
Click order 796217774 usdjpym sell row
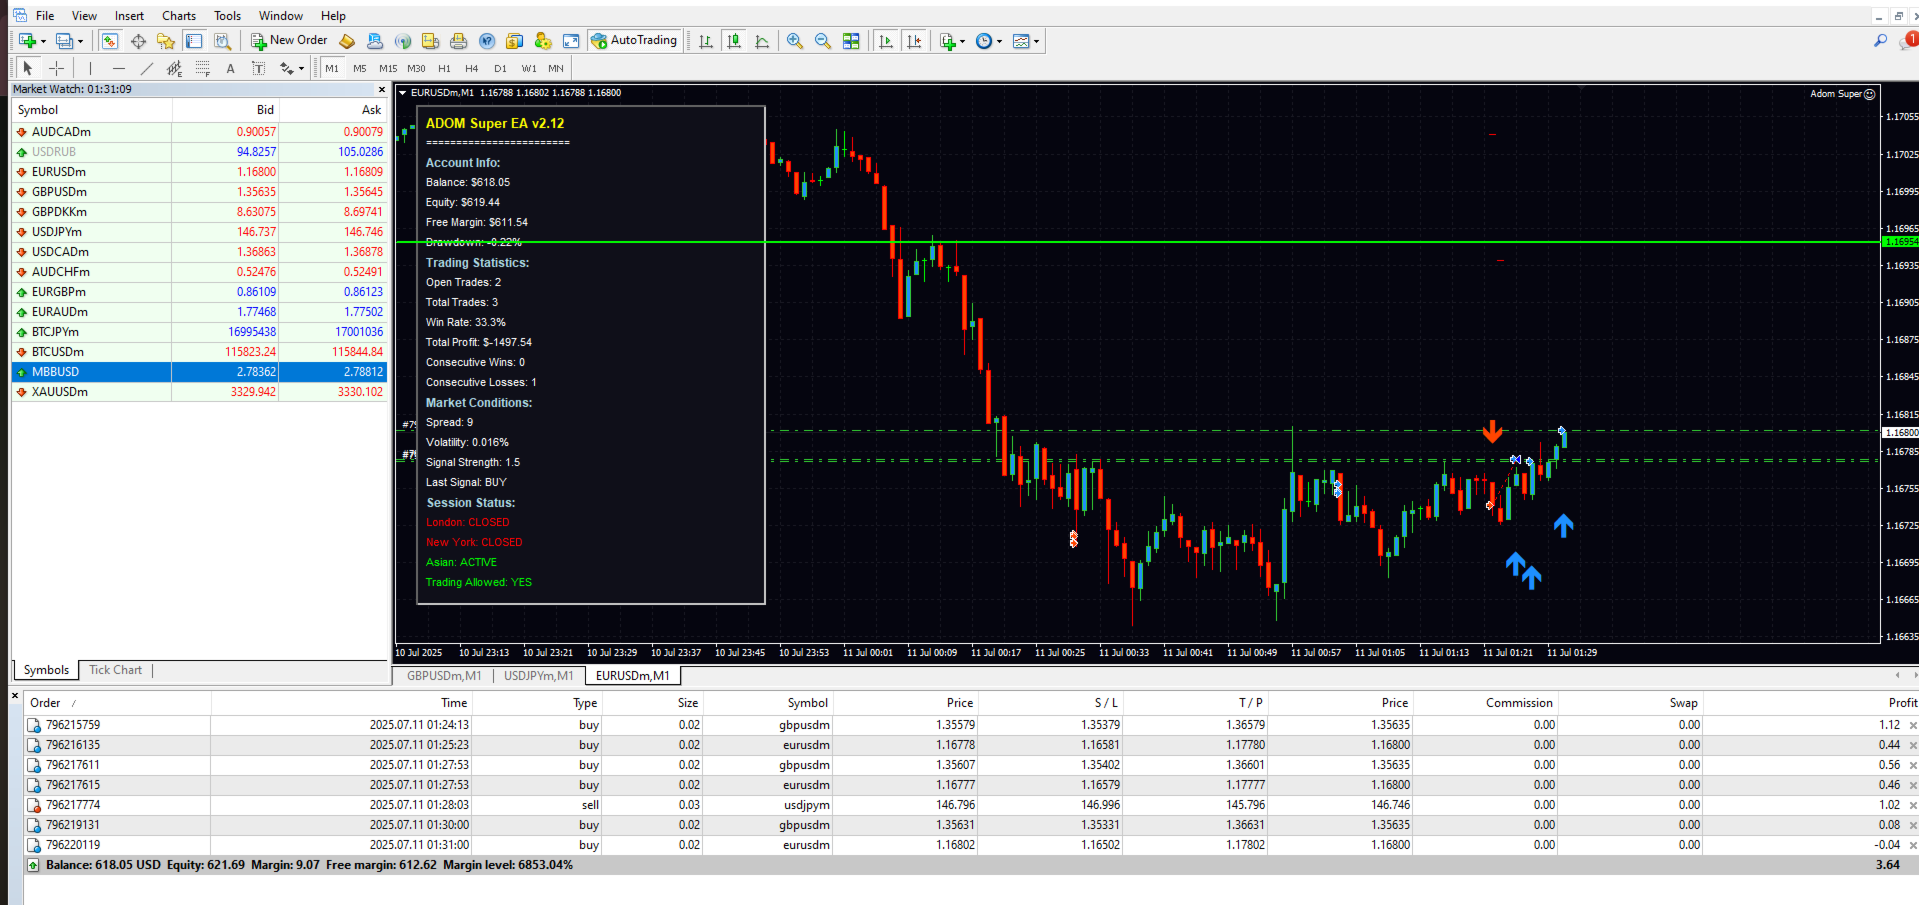[x=970, y=805]
